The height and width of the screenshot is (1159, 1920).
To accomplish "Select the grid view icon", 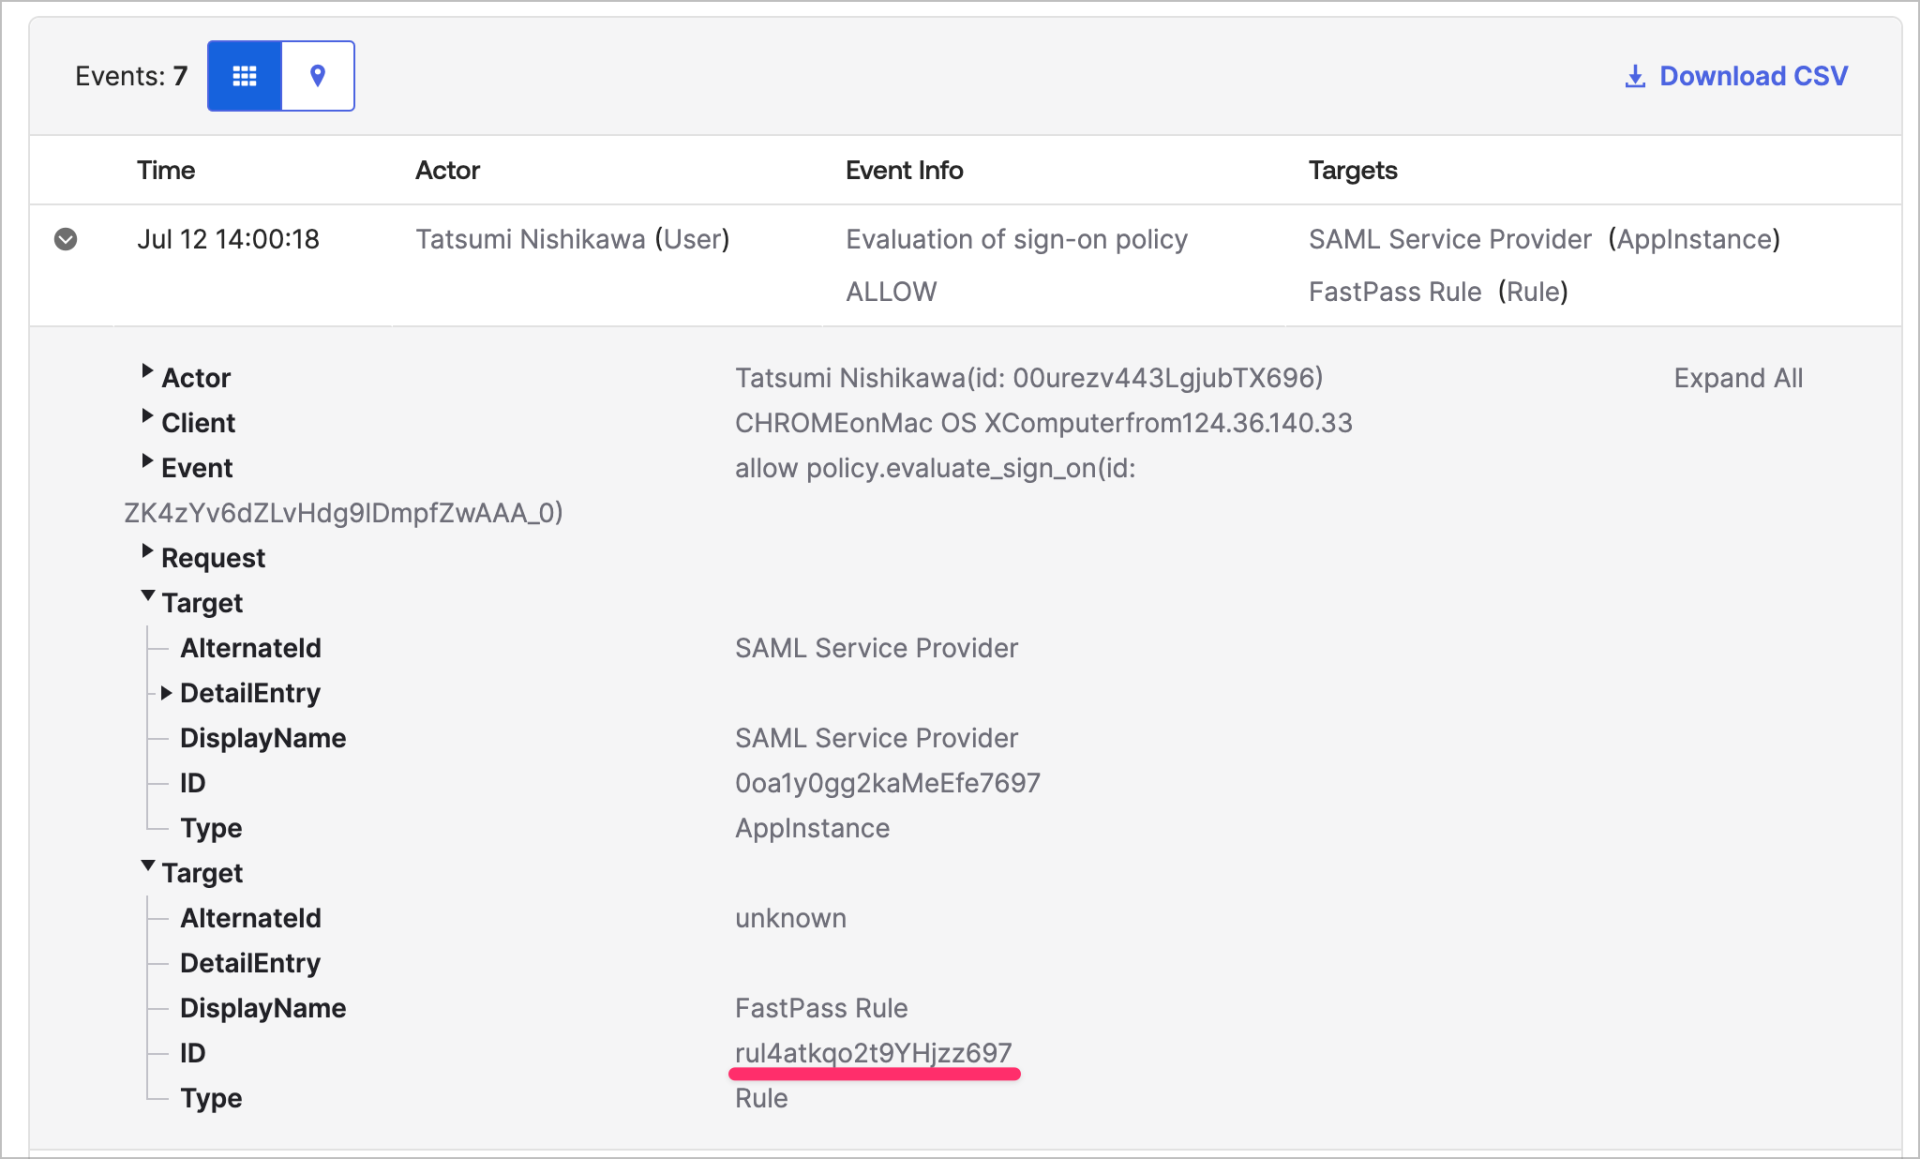I will [243, 75].
